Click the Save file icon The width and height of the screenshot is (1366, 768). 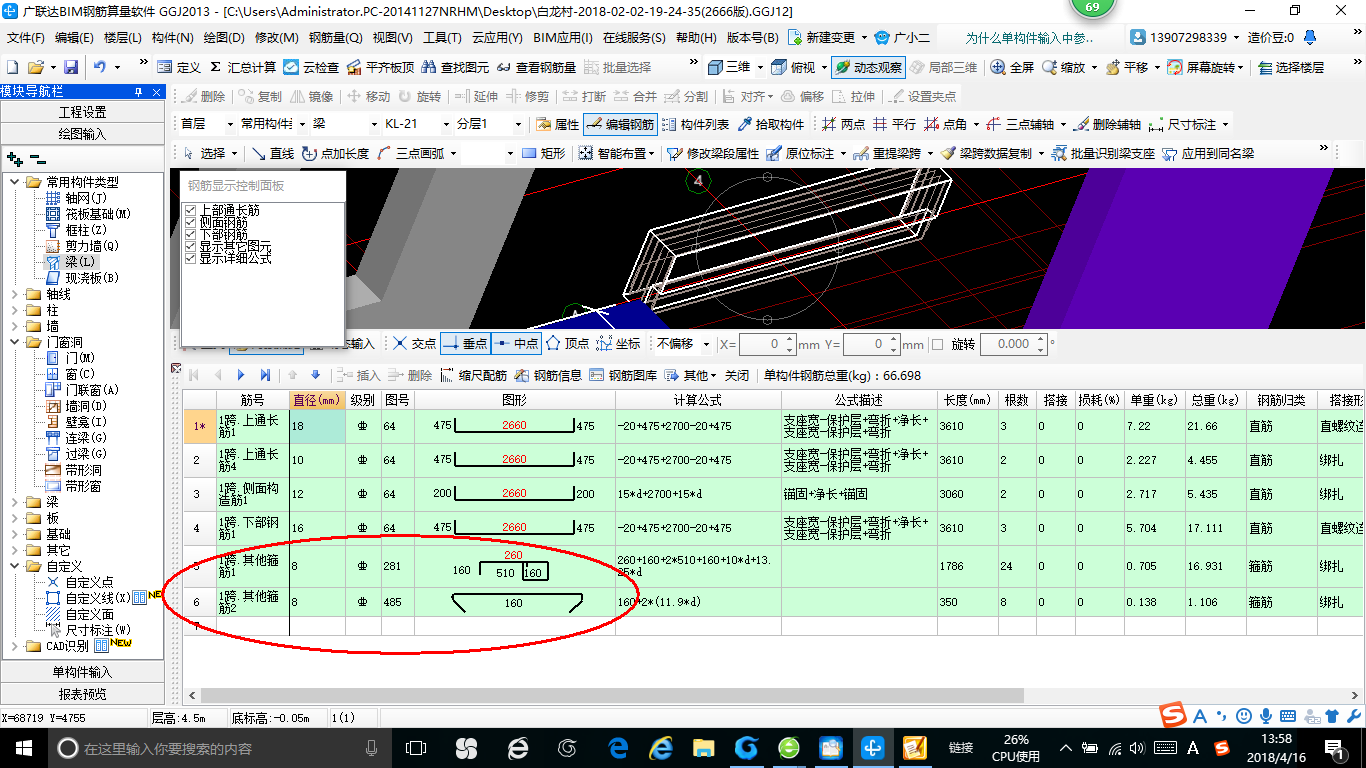(71, 67)
